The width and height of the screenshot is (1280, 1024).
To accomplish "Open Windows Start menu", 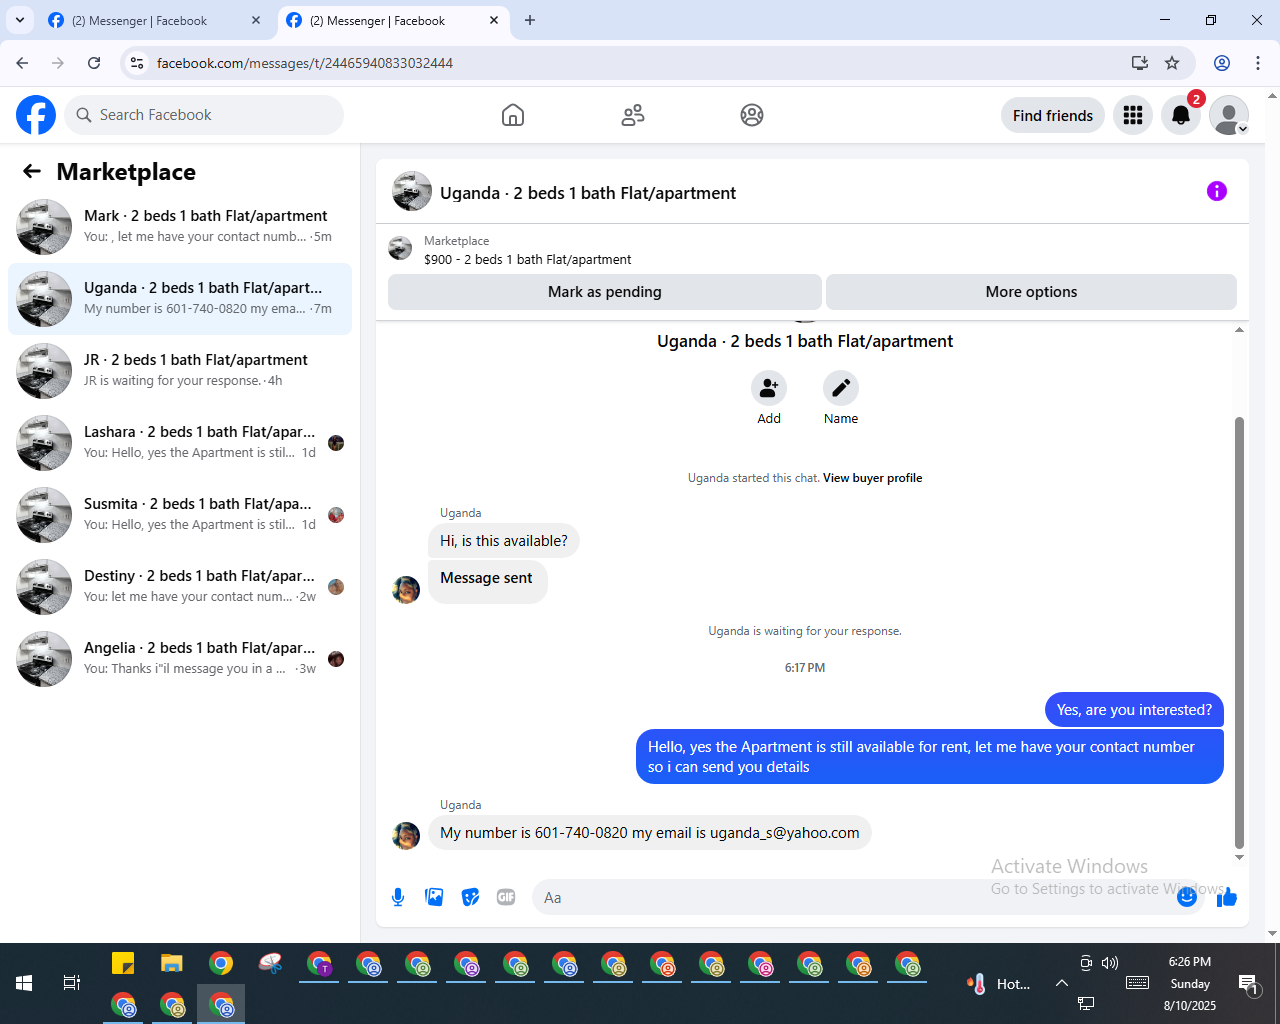I will pyautogui.click(x=24, y=983).
